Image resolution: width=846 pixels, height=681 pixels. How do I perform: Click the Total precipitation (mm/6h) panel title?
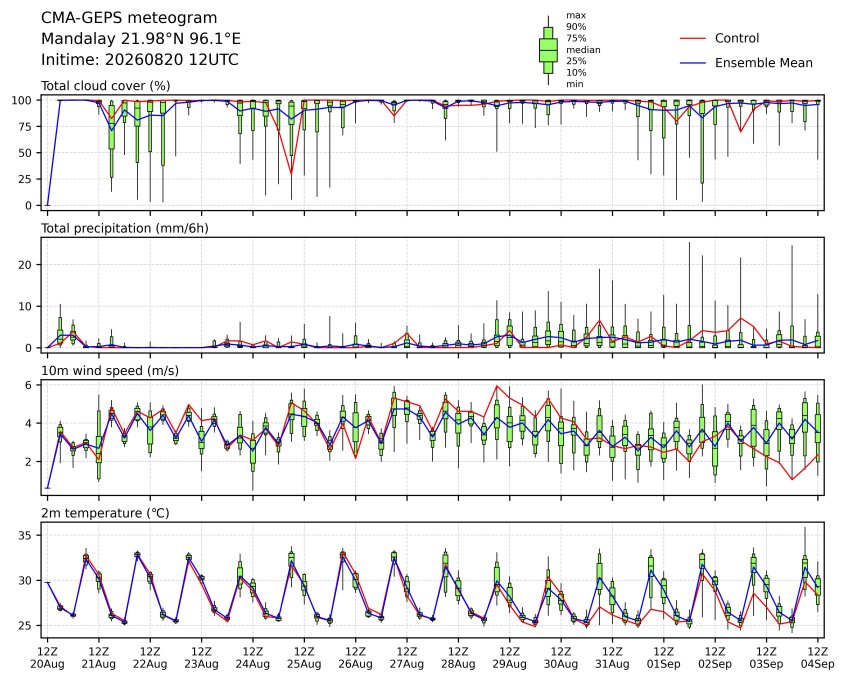(x=125, y=228)
